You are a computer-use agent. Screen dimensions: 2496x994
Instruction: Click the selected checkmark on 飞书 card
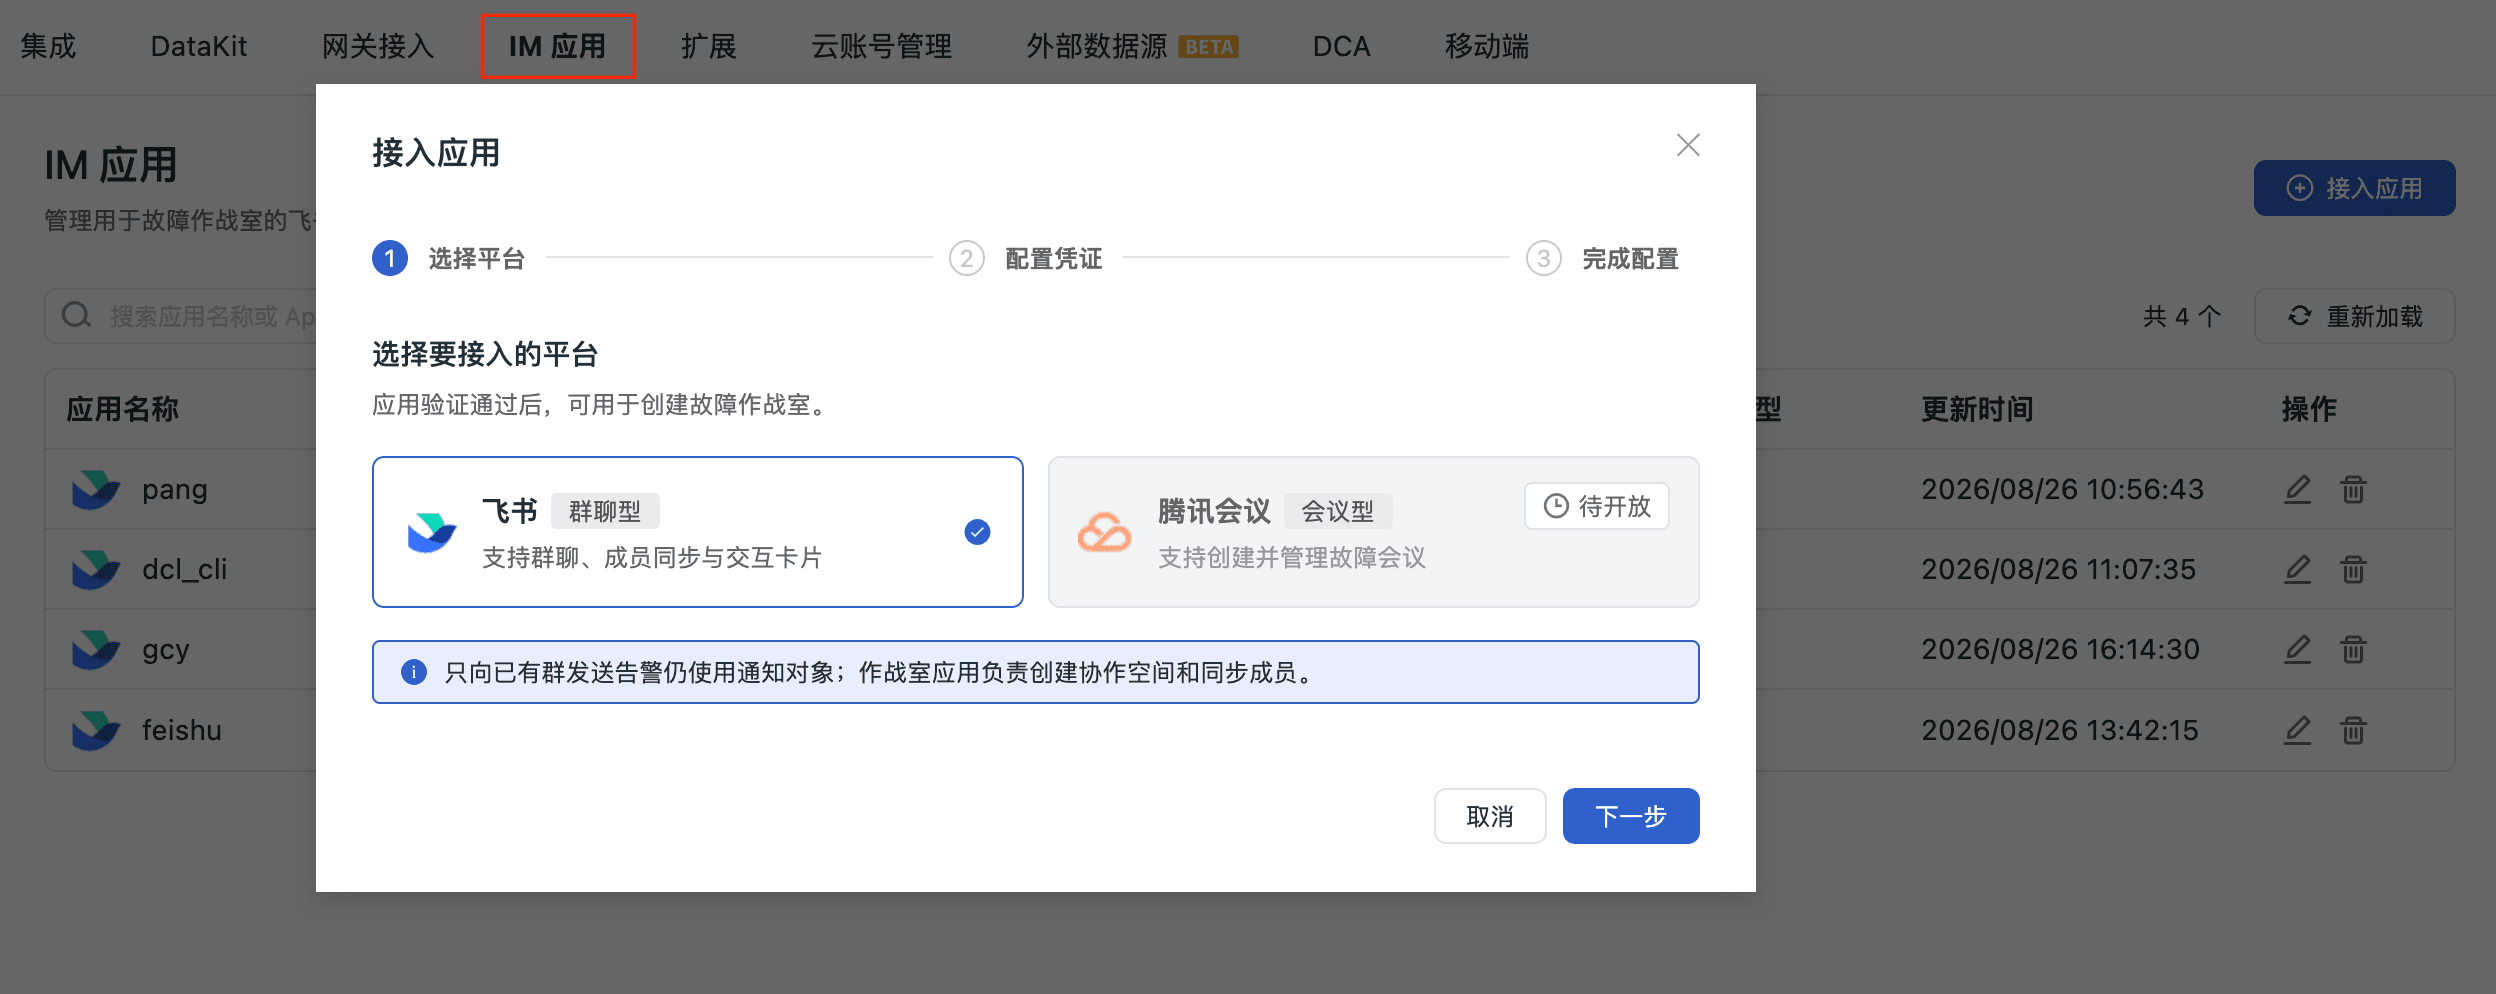click(x=977, y=532)
